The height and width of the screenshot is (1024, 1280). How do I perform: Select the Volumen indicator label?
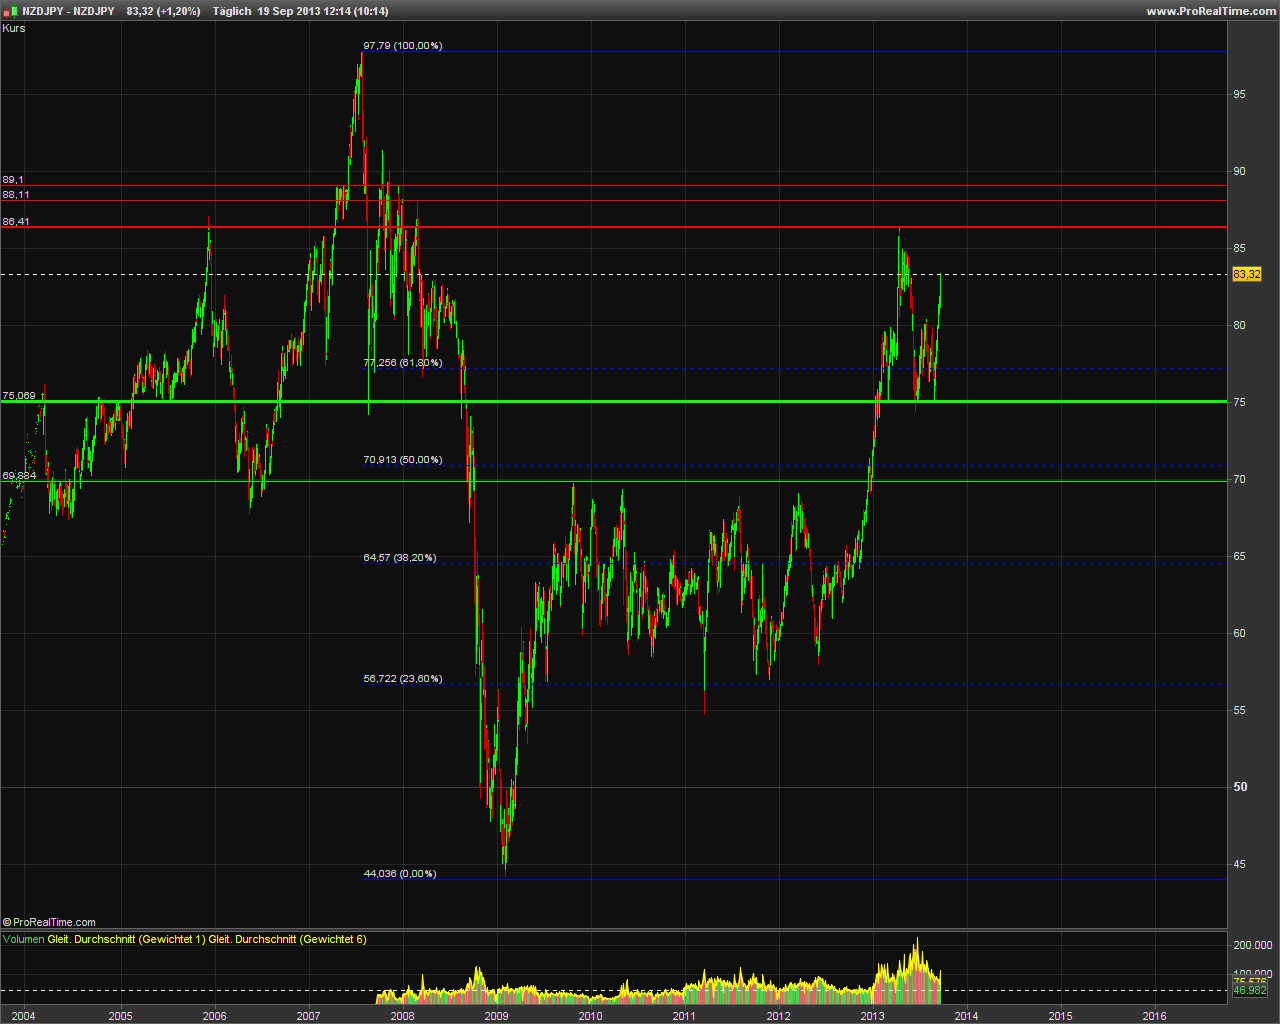coord(24,939)
